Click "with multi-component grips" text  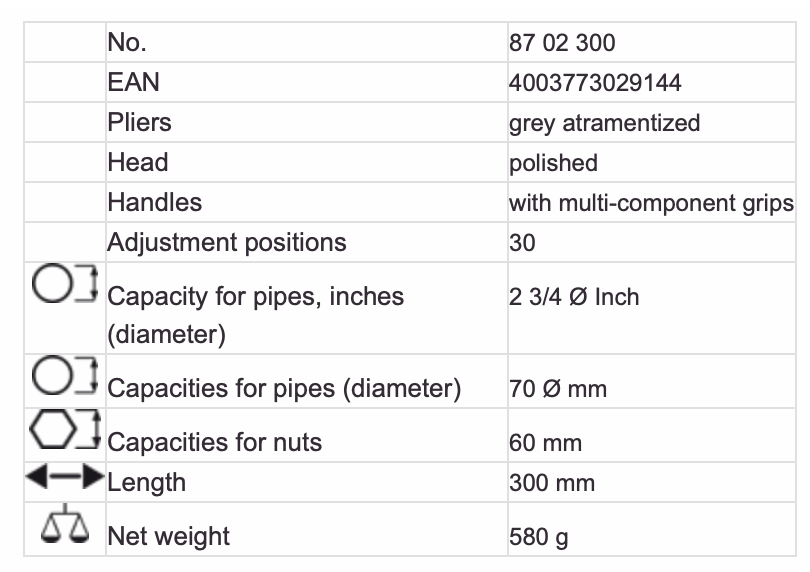651,203
